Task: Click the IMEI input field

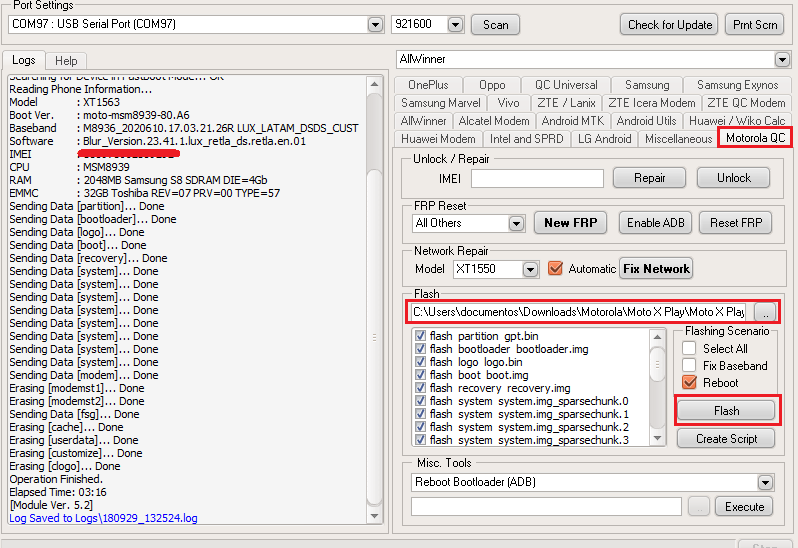Action: click(x=537, y=179)
